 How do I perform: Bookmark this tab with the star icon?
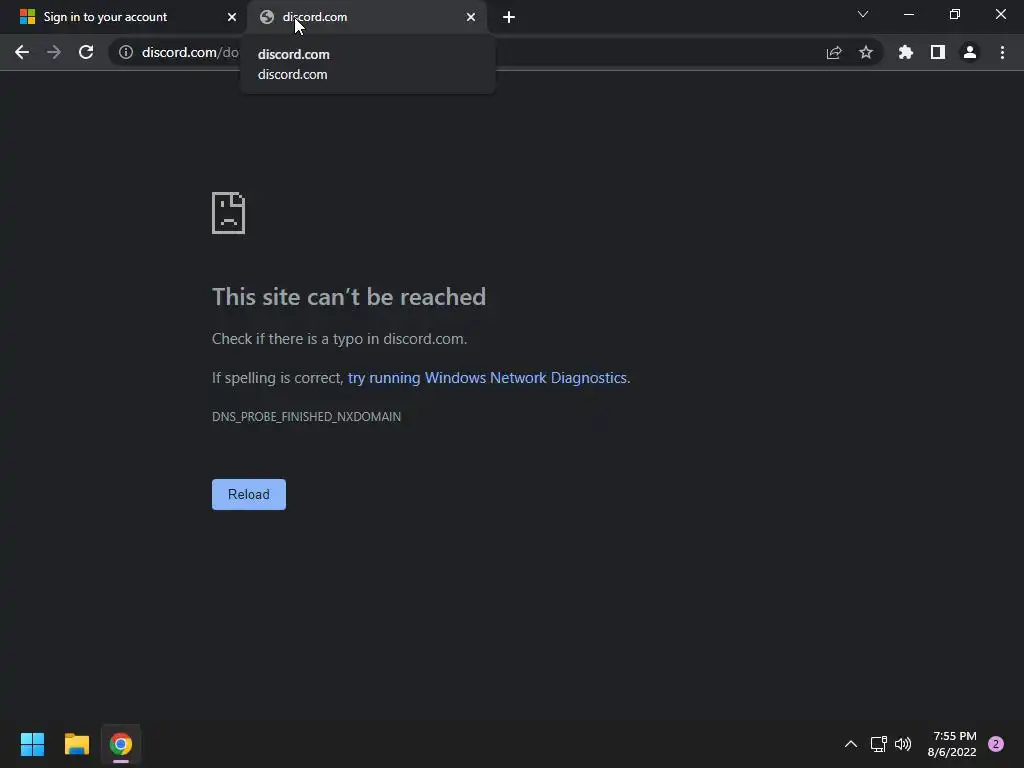click(866, 52)
